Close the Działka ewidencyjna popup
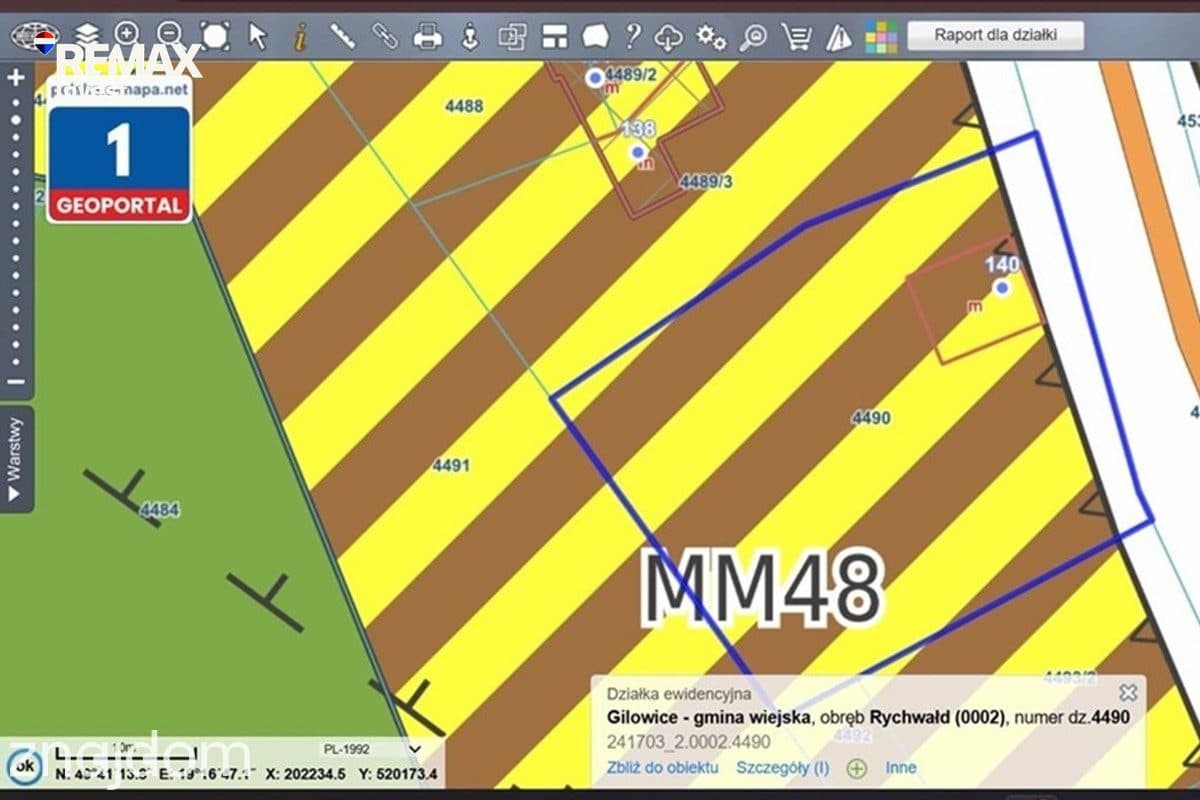The image size is (1200, 800). tap(1128, 692)
